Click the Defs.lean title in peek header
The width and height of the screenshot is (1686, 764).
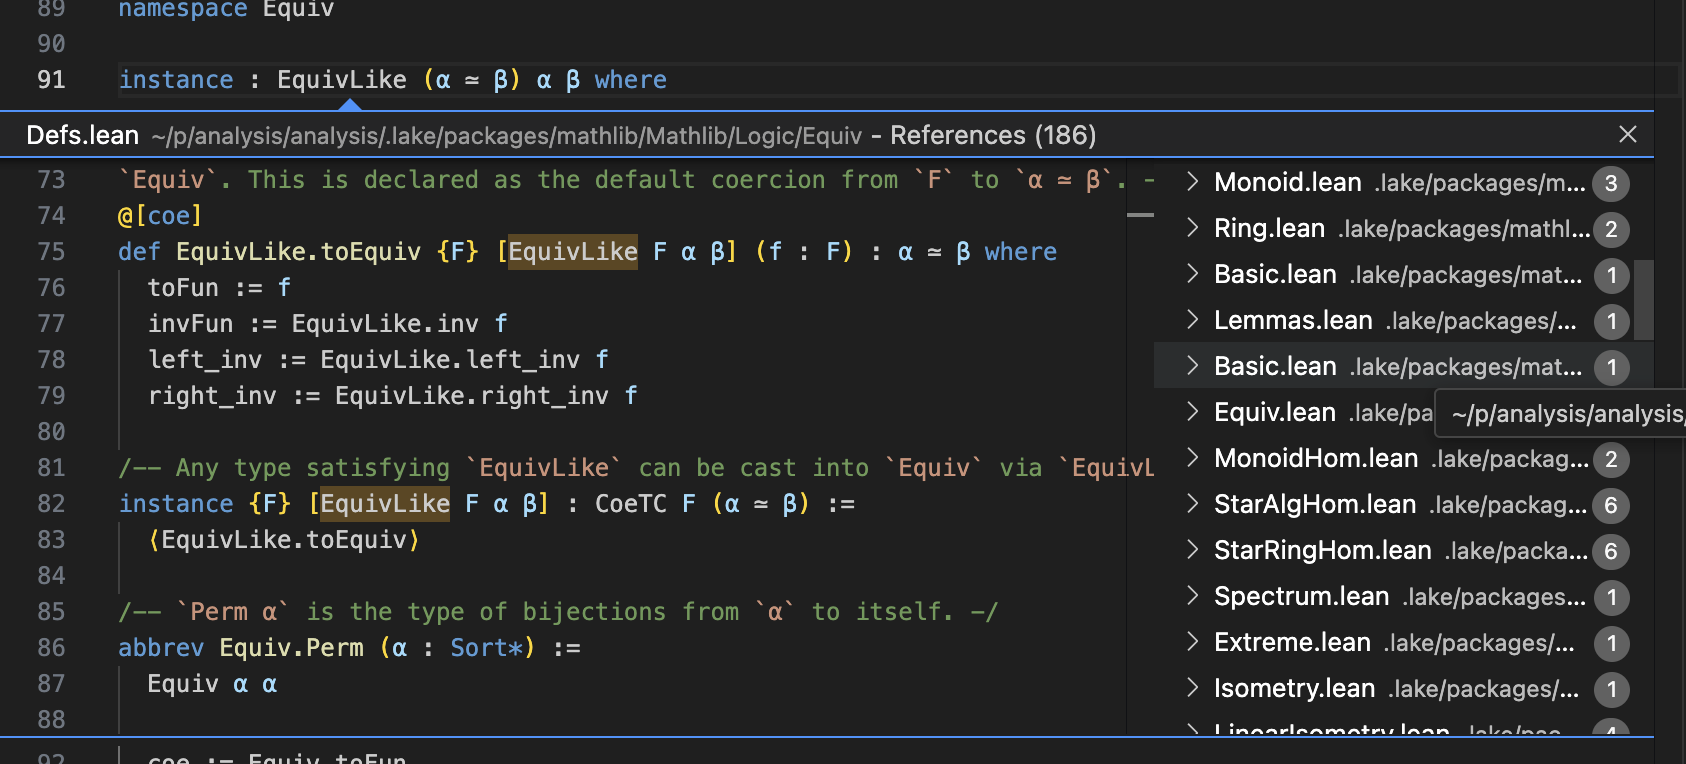pyautogui.click(x=83, y=135)
